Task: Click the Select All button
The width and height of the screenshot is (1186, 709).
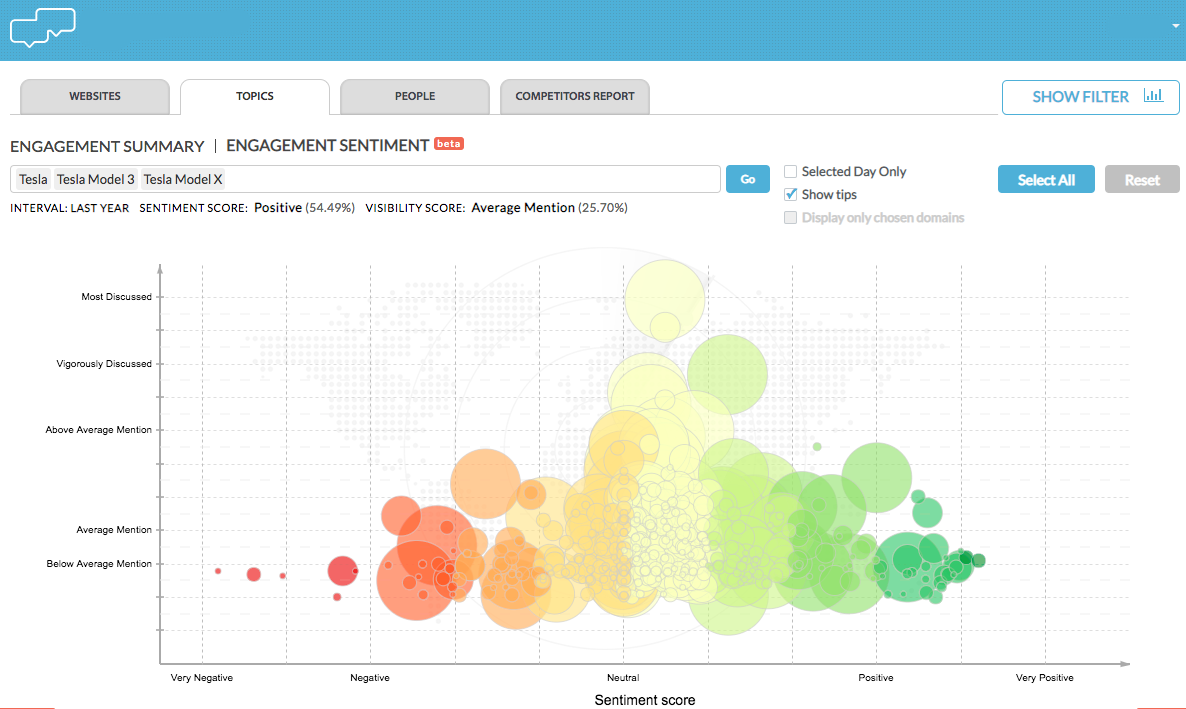Action: point(1046,180)
